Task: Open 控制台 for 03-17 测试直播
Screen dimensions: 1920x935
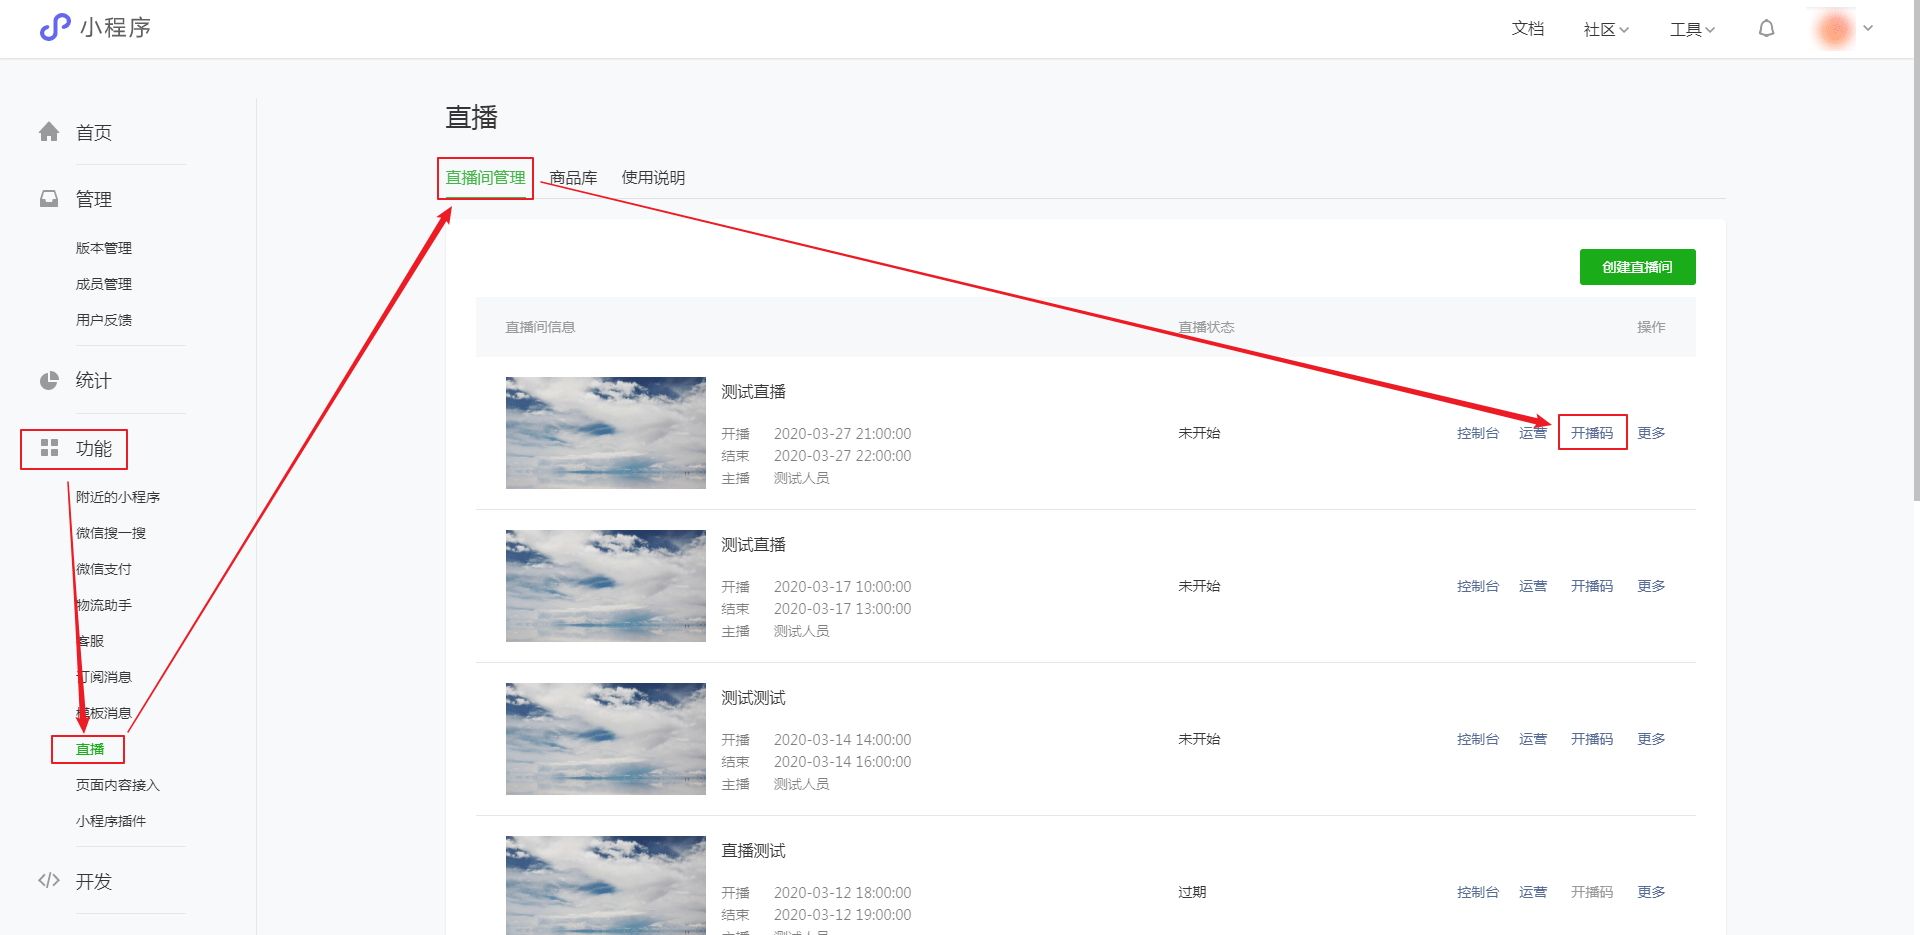Action: coord(1478,586)
